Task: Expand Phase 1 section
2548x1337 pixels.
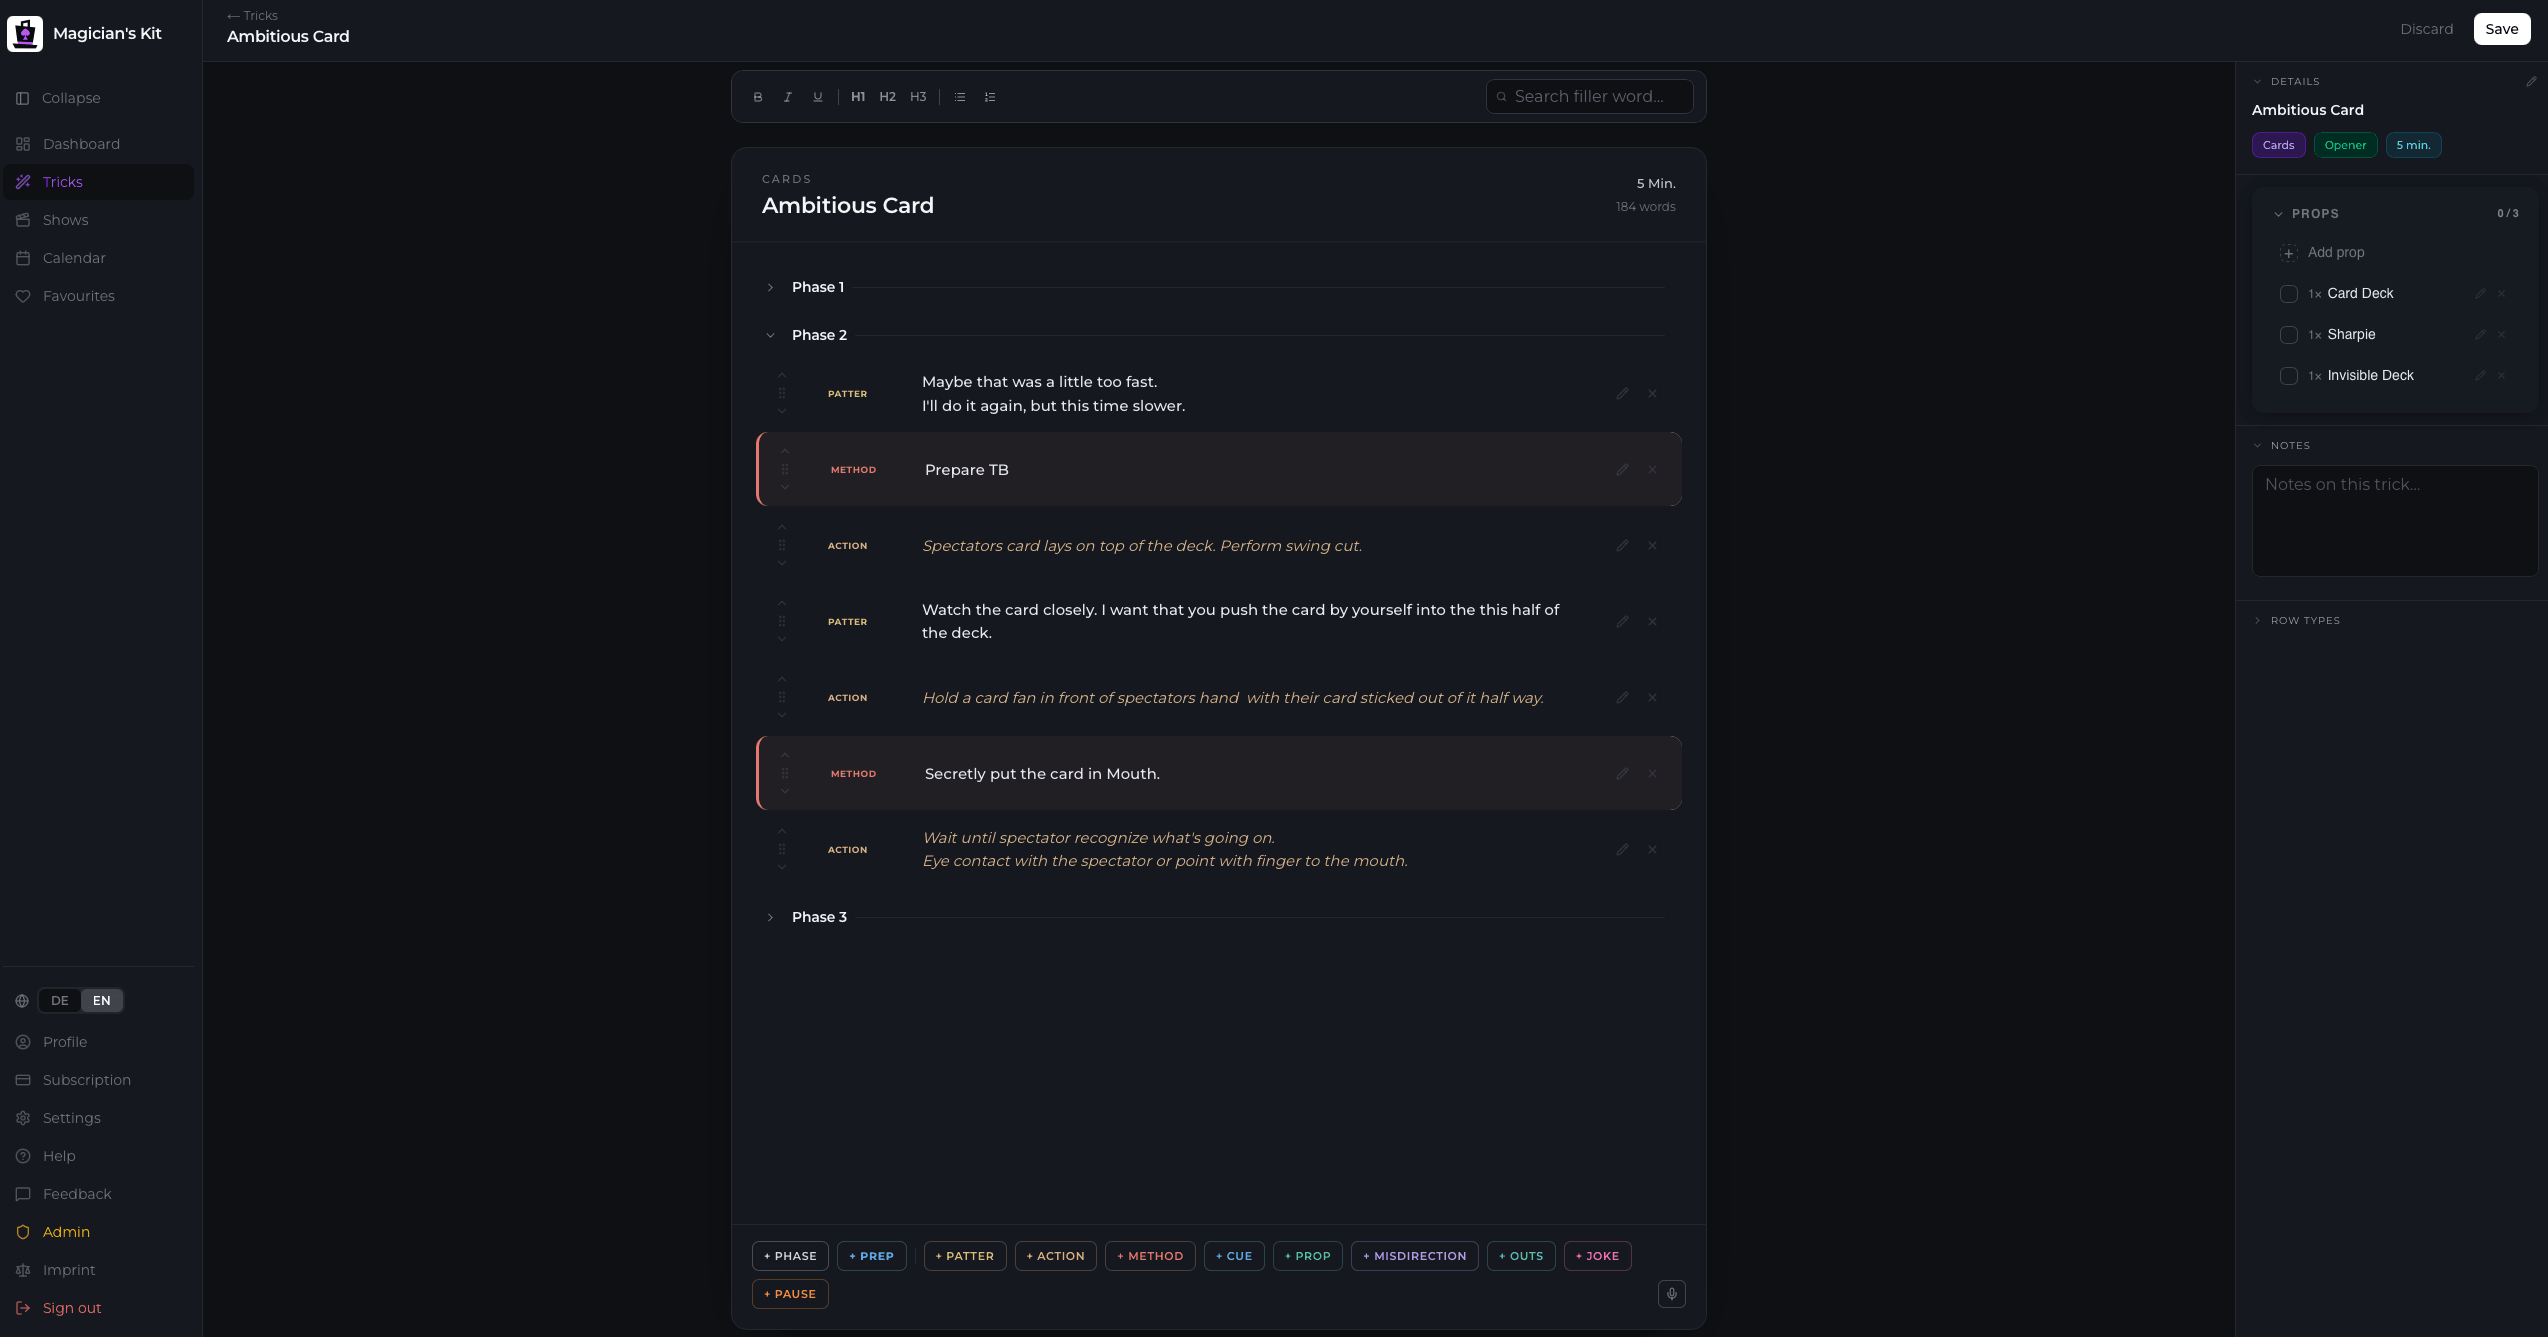Action: [770, 288]
